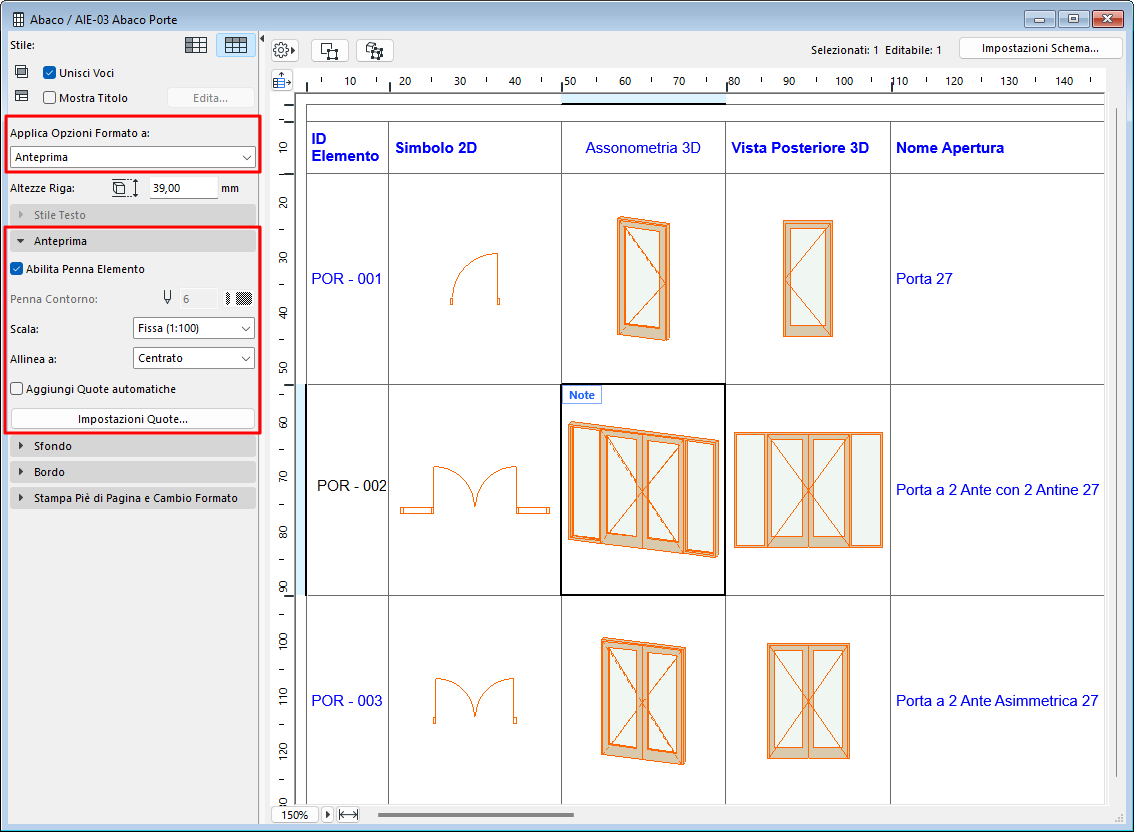Click the Altezze Riga value field
Viewport: 1134px width, 832px height.
[183, 188]
